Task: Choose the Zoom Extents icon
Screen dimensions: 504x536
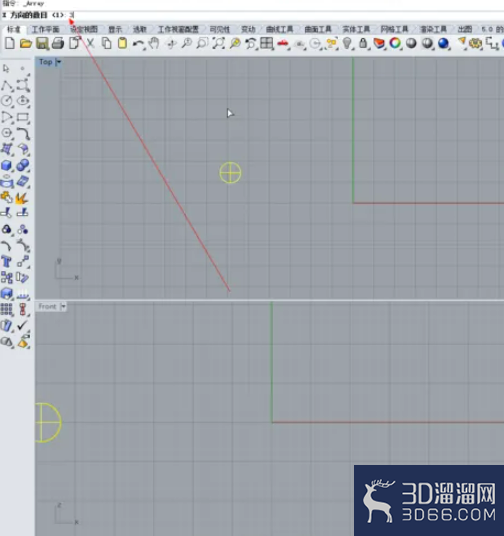Action: (218, 43)
